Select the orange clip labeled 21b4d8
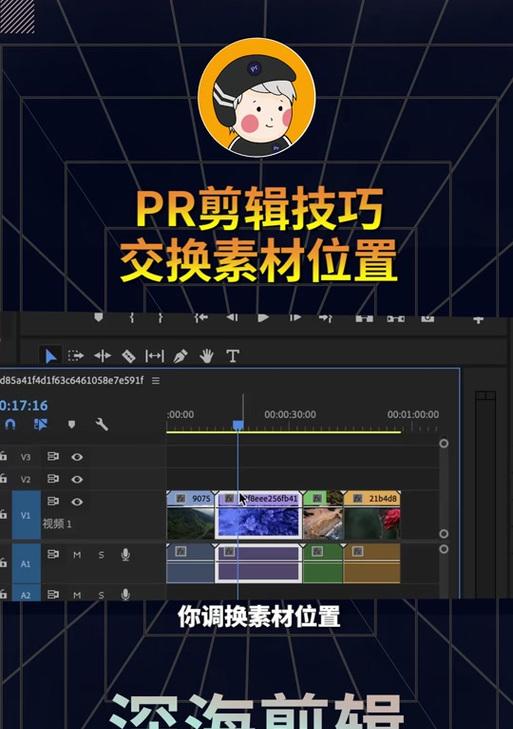513x729 pixels. point(372,515)
